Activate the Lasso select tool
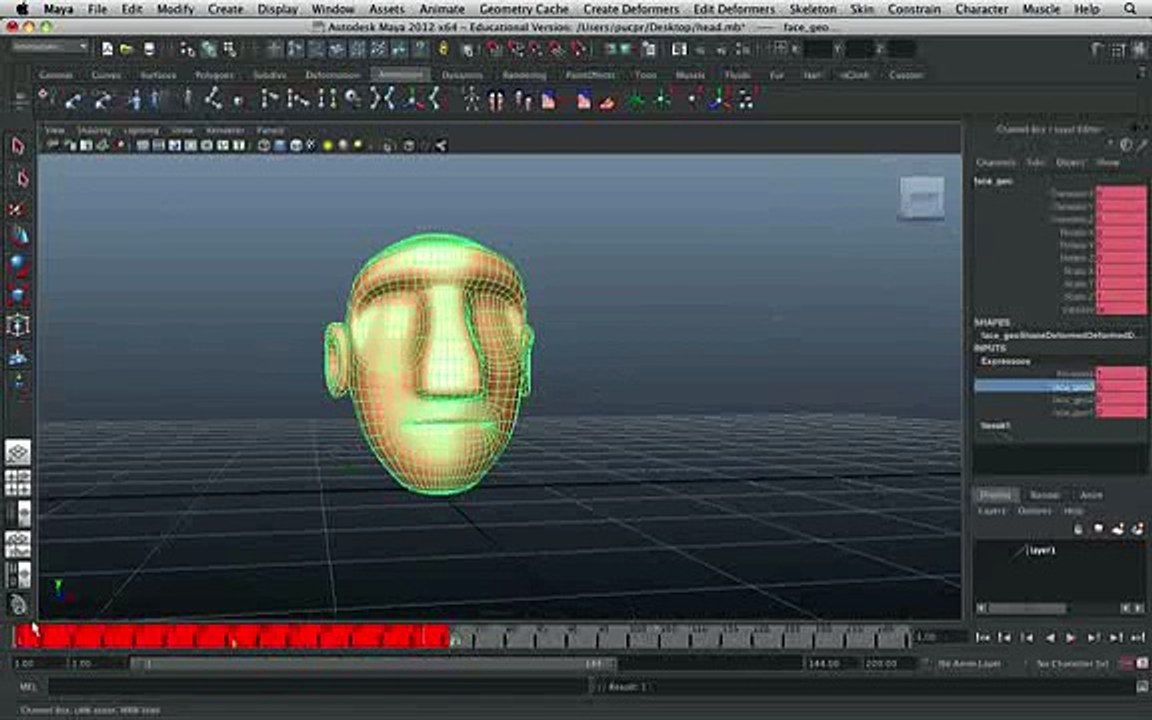 (x=21, y=178)
